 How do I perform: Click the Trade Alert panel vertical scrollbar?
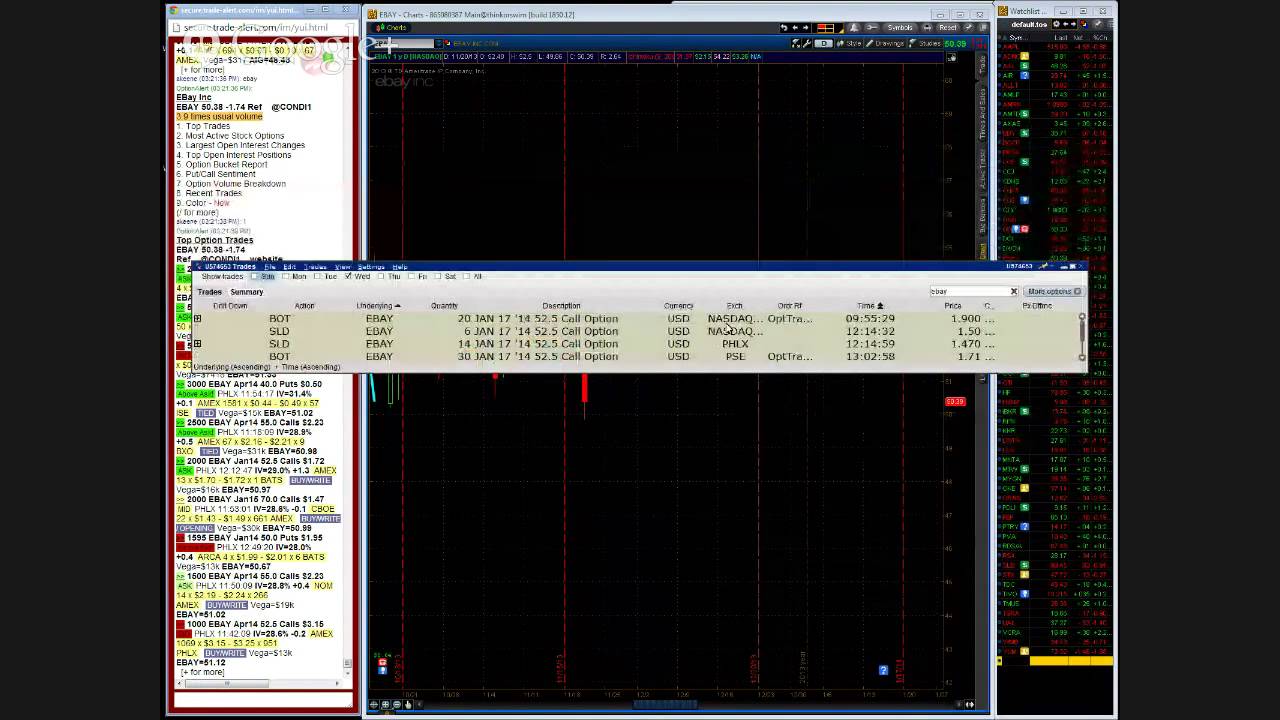348,360
